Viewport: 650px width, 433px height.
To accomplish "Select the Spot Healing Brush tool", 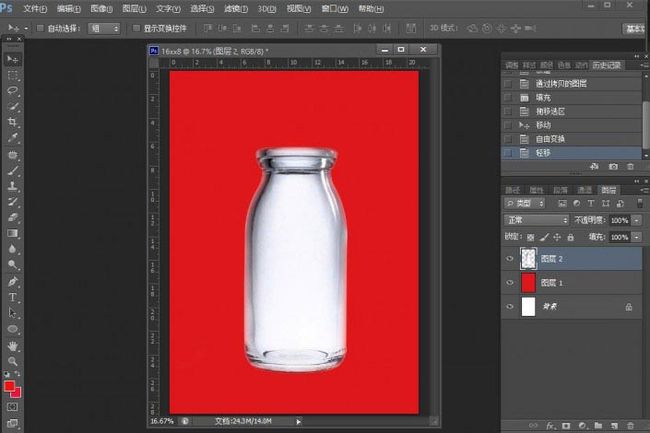I will [x=12, y=155].
